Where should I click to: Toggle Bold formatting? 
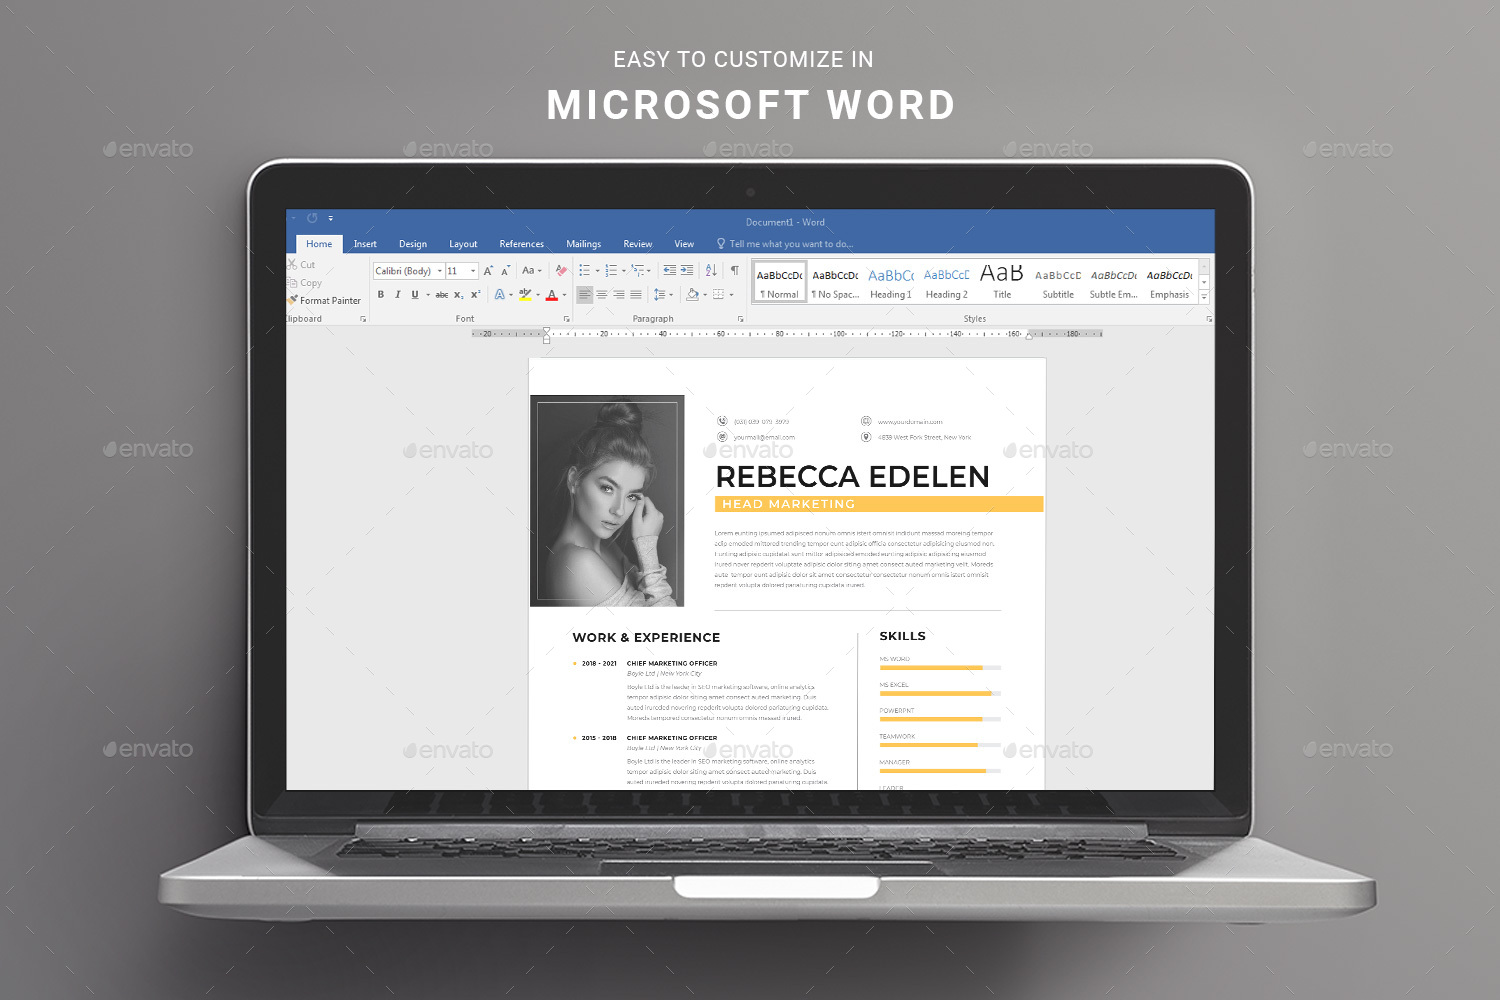pyautogui.click(x=381, y=295)
